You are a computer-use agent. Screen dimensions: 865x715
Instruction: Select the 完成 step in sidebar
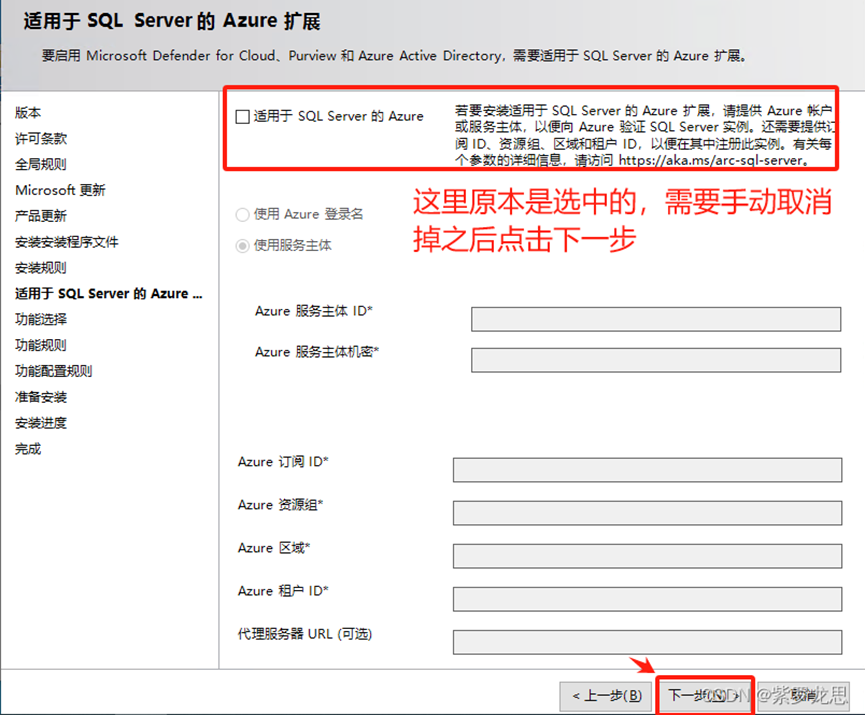[28, 449]
